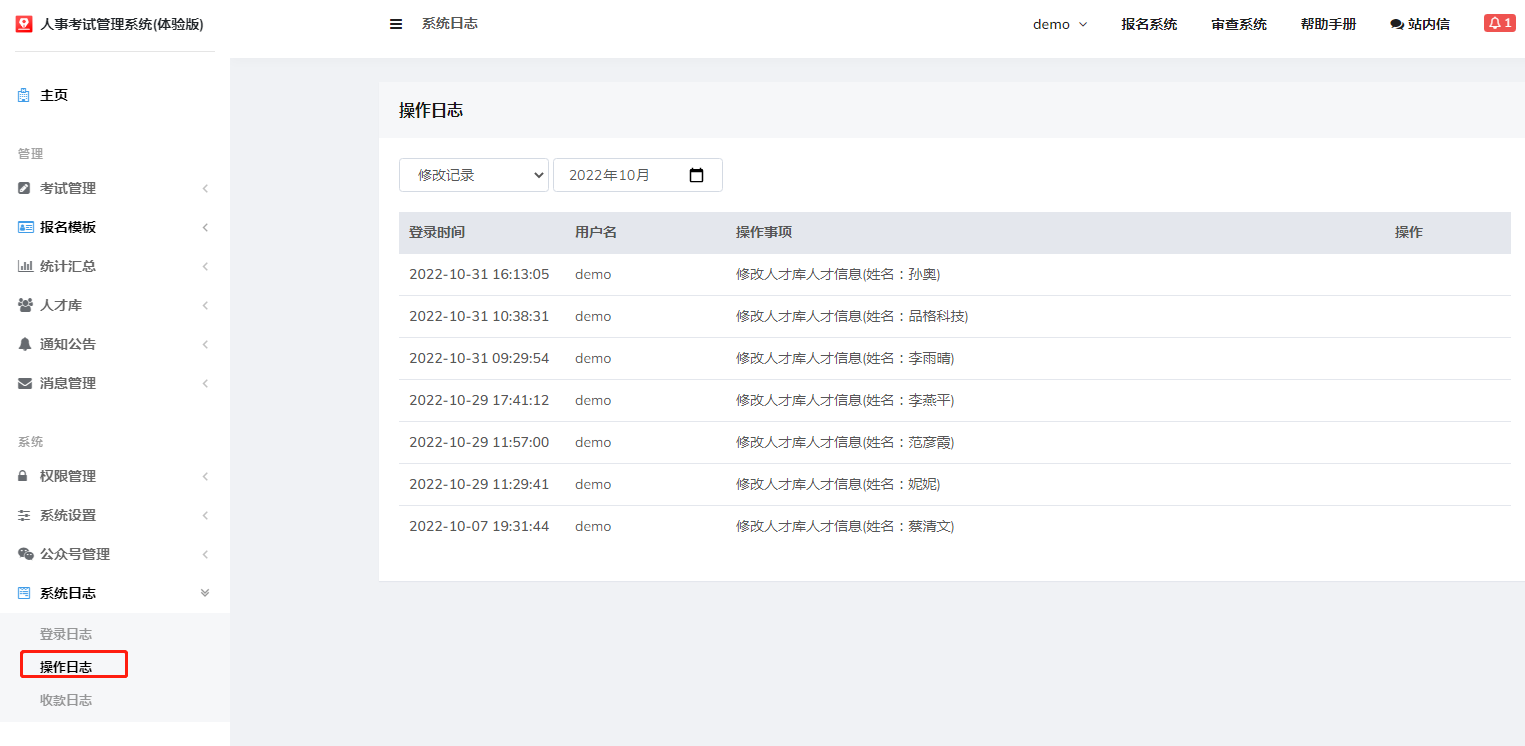Click entry for 姓名：蔡清文
Viewport: 1525px width, 746px height.
[x=845, y=526]
